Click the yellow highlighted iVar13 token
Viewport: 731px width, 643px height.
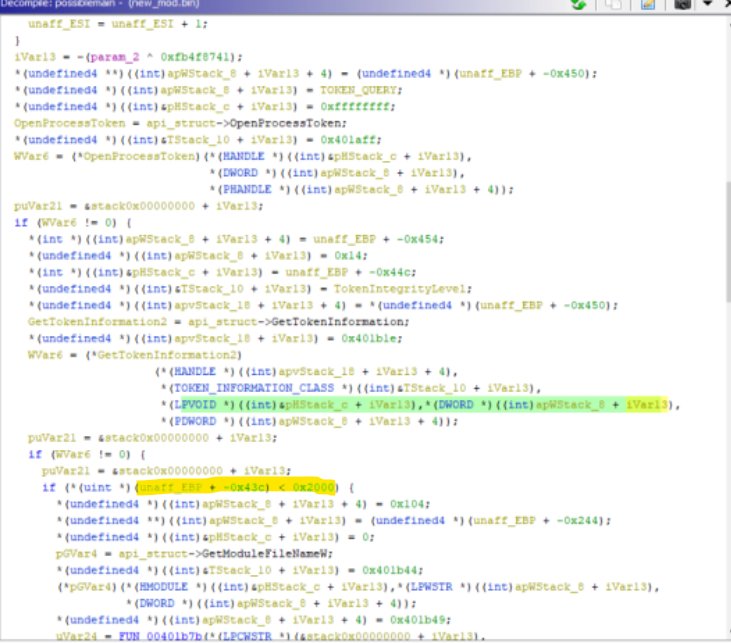click(647, 405)
